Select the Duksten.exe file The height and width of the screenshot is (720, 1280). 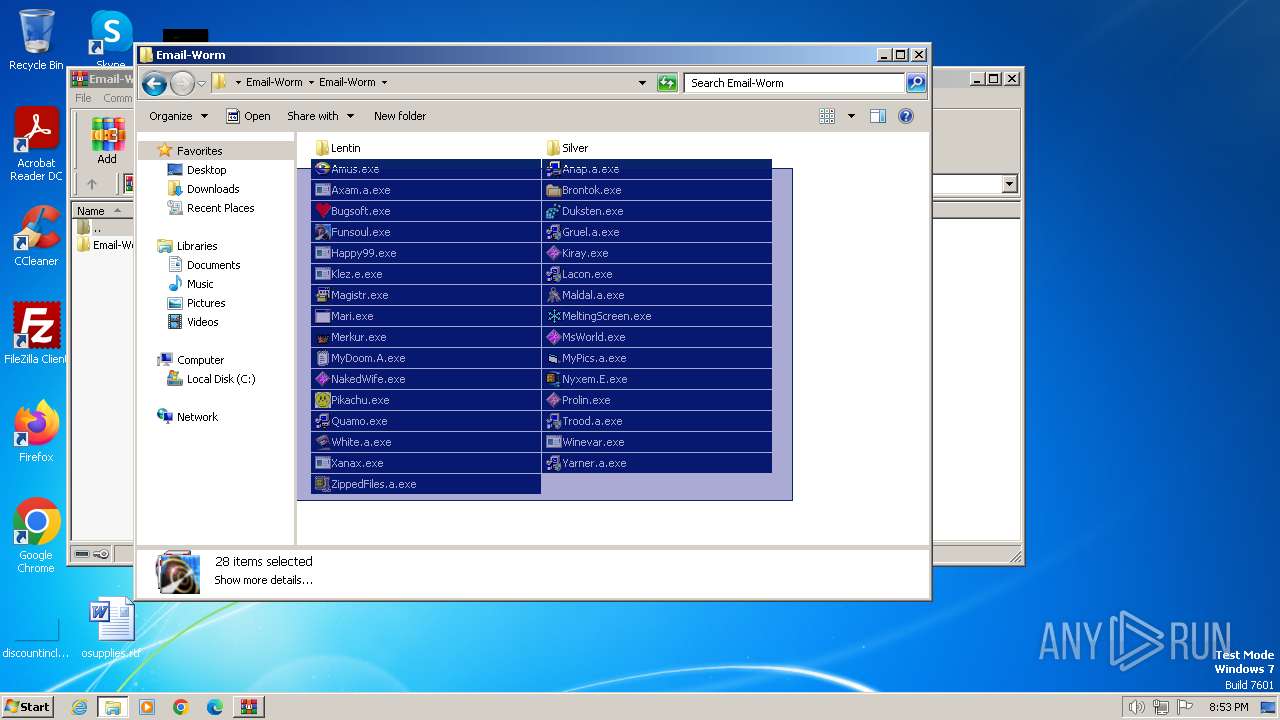coord(657,211)
